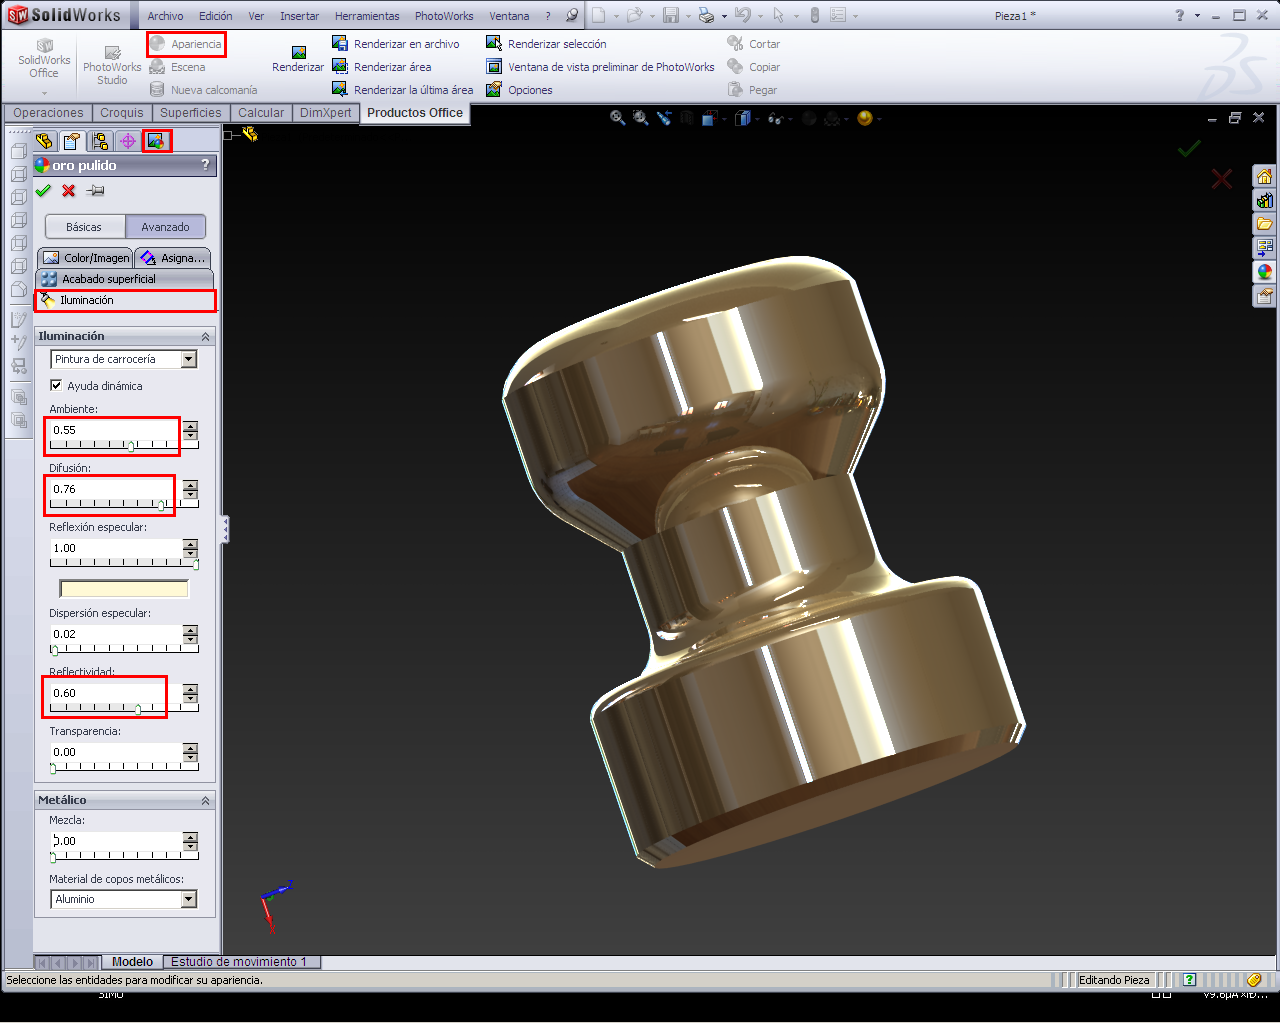Click Ventana de vista preliminar de PhotoWorks
Image resolution: width=1280 pixels, height=1024 pixels.
pos(600,67)
